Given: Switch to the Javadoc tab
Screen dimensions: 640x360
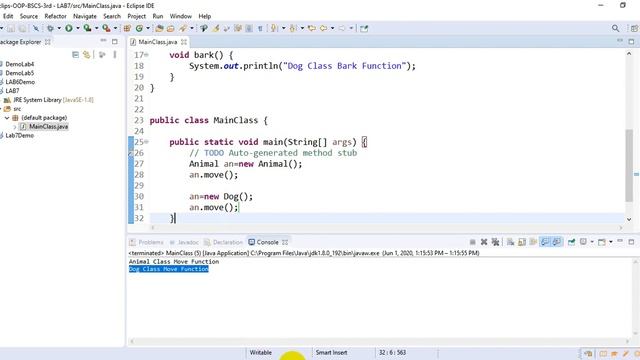Looking at the screenshot, I should 184,242.
